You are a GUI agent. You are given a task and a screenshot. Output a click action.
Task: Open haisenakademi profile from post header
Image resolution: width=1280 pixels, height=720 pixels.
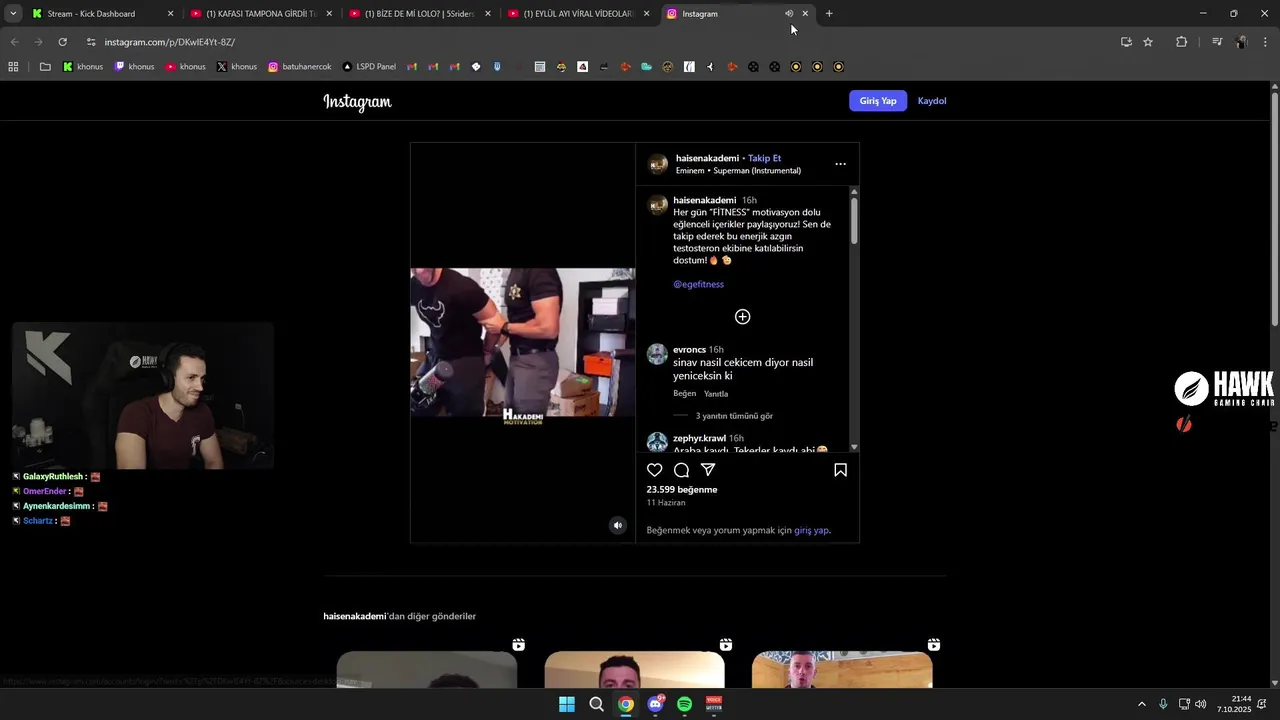tap(707, 158)
